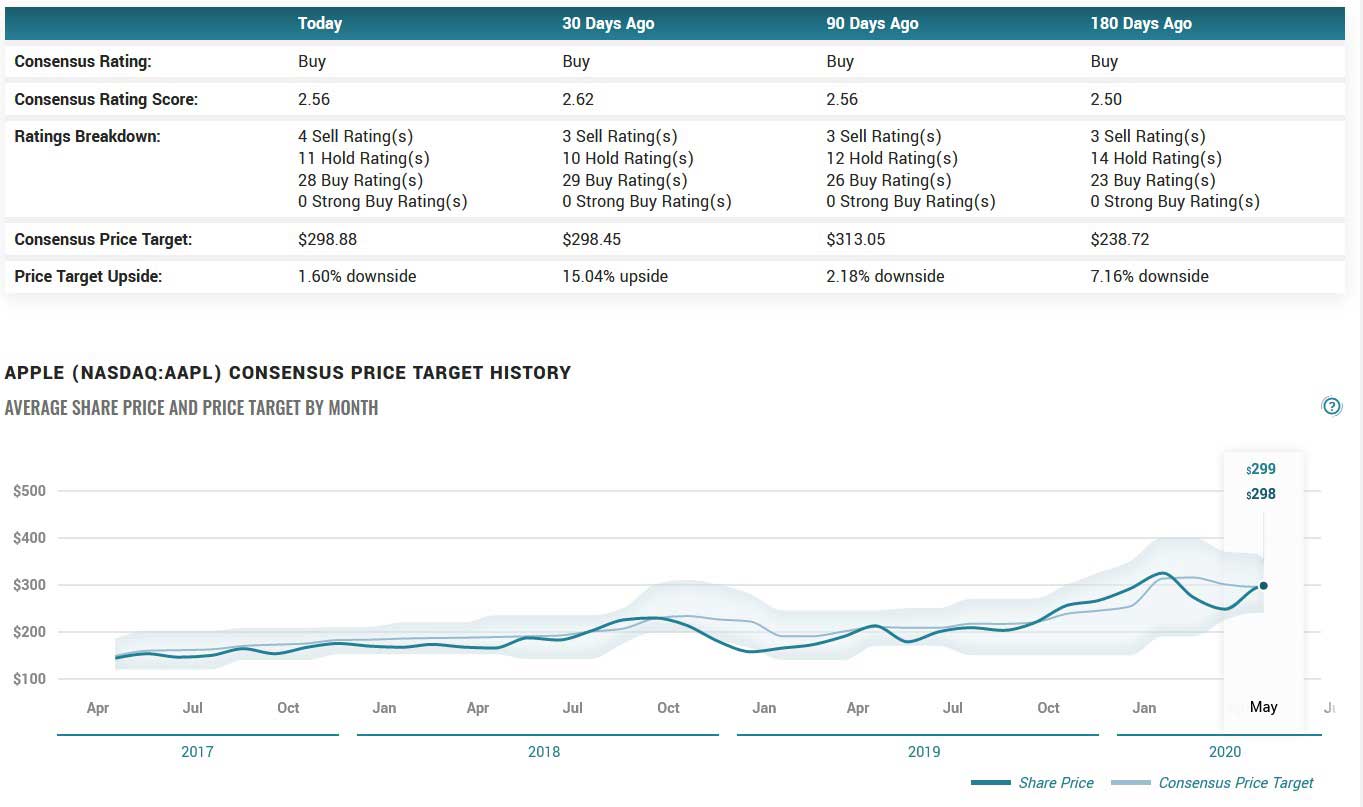Click the 14 Hold Rating(s) text
1363x807 pixels.
(x=1156, y=158)
